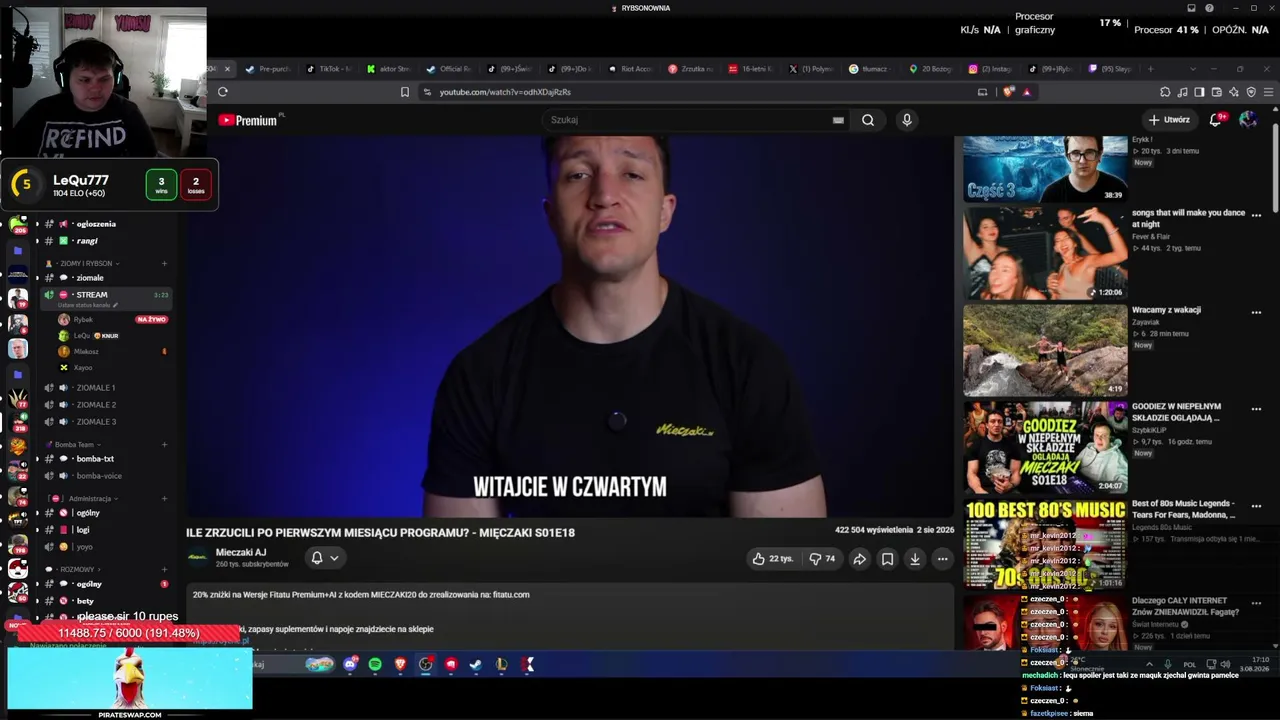Viewport: 1280px width, 720px height.
Task: Open the browser main menu hamburger icon
Action: tap(1269, 92)
